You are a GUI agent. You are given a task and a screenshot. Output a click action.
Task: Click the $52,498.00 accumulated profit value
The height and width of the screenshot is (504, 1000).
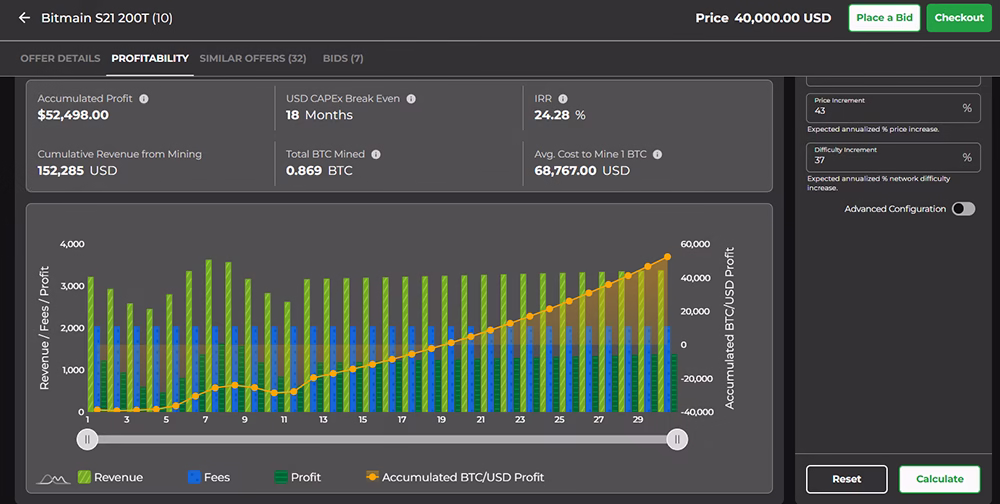coord(73,115)
